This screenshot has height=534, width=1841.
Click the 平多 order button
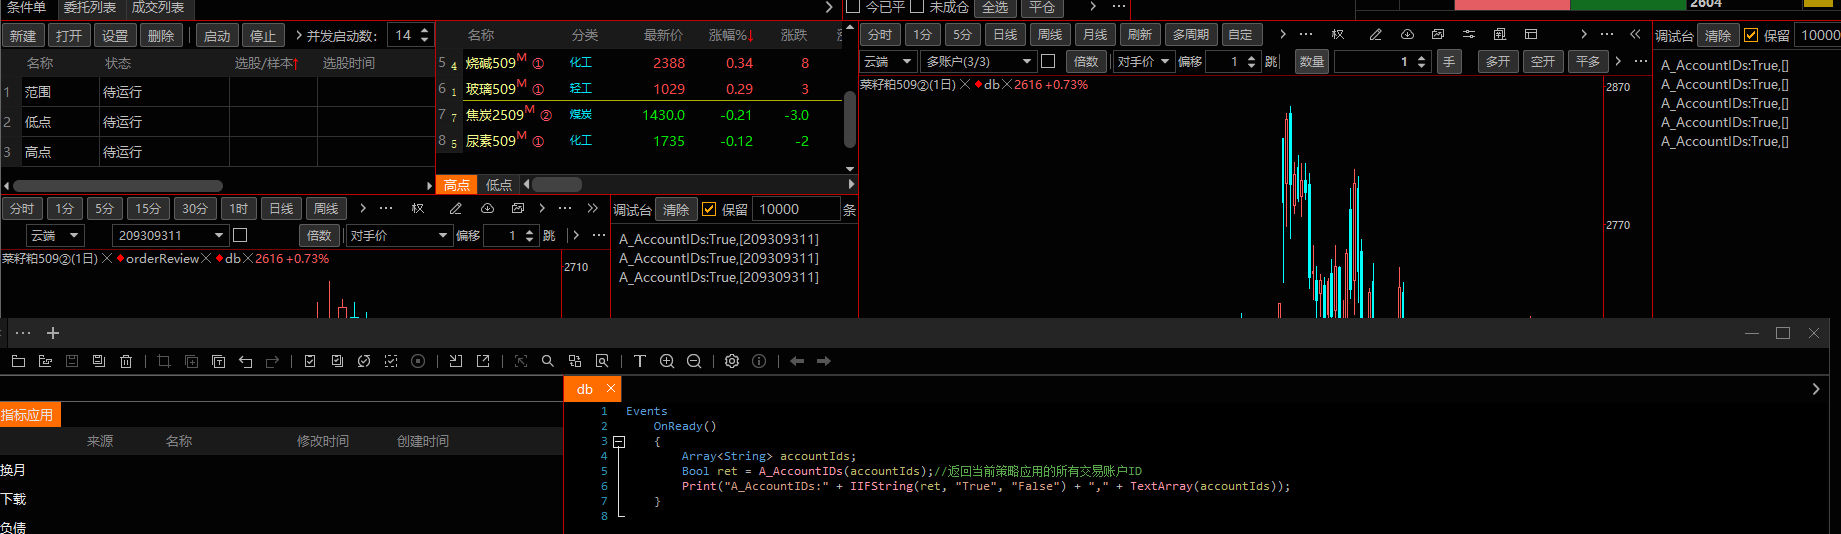pos(1588,61)
